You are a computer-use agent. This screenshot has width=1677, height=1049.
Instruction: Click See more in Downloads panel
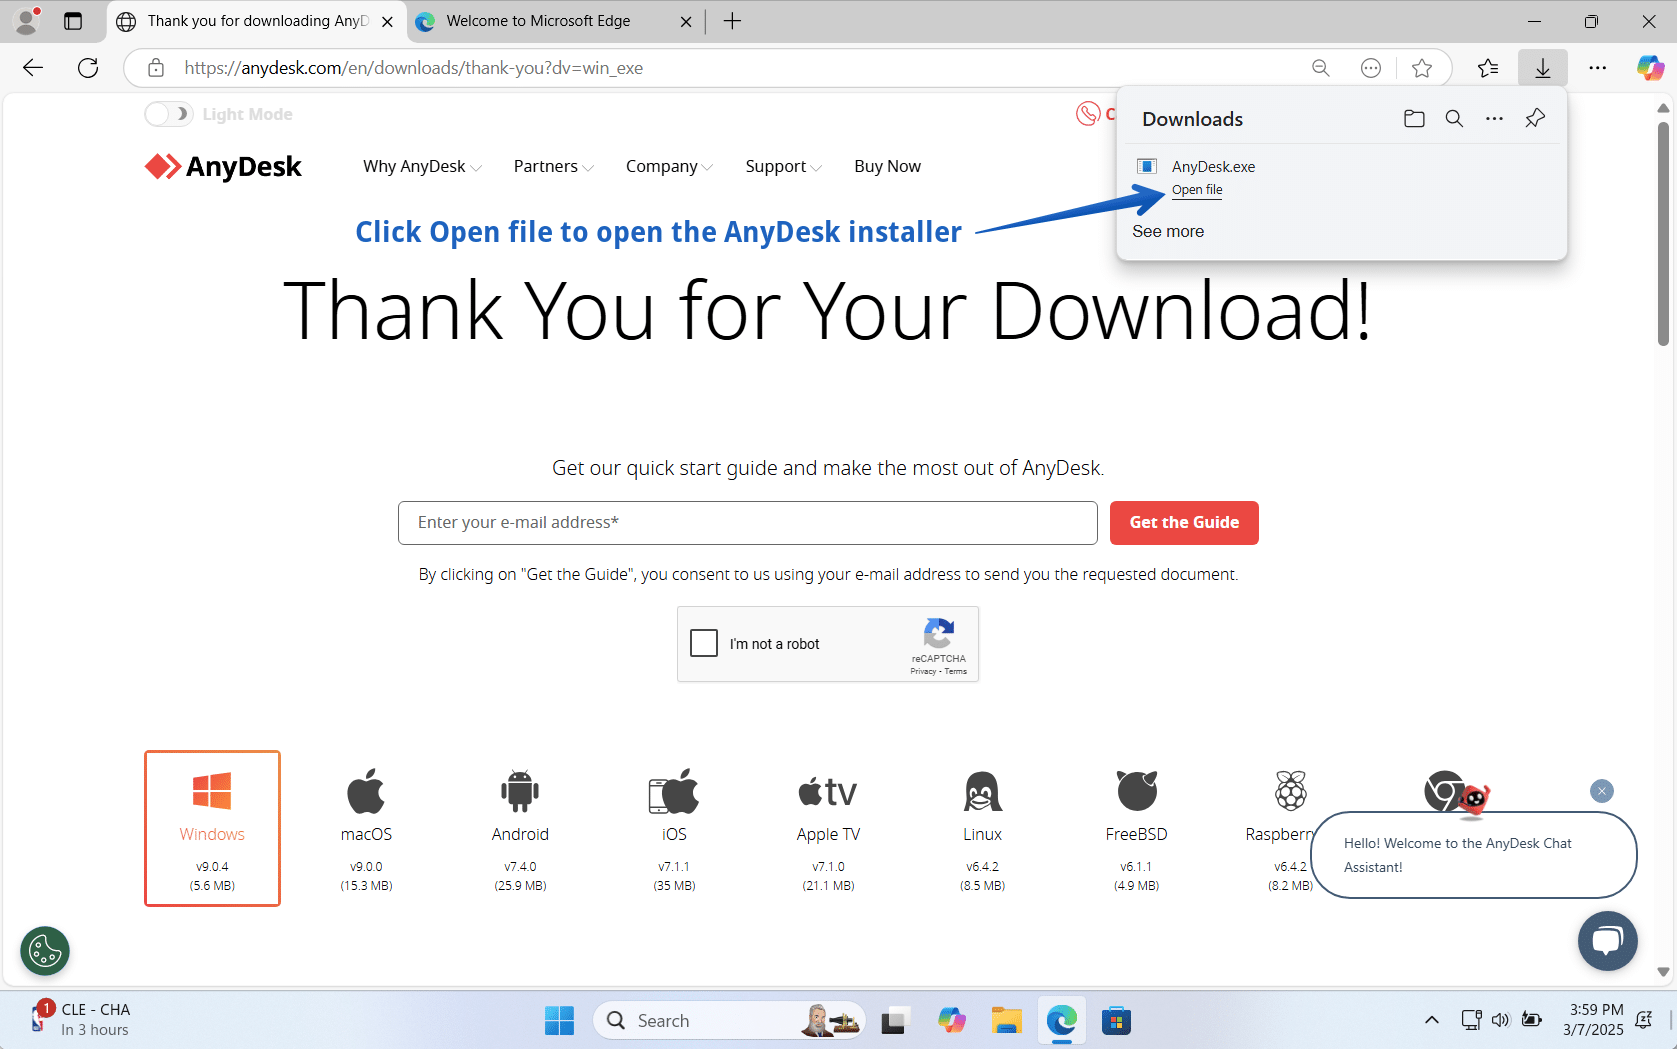click(x=1168, y=231)
